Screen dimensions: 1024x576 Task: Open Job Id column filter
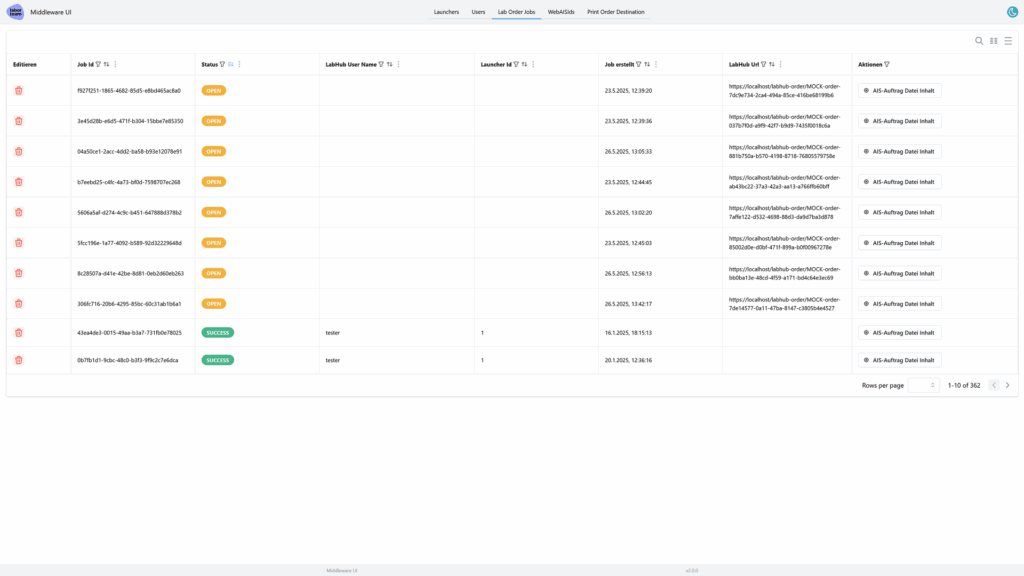coord(98,65)
